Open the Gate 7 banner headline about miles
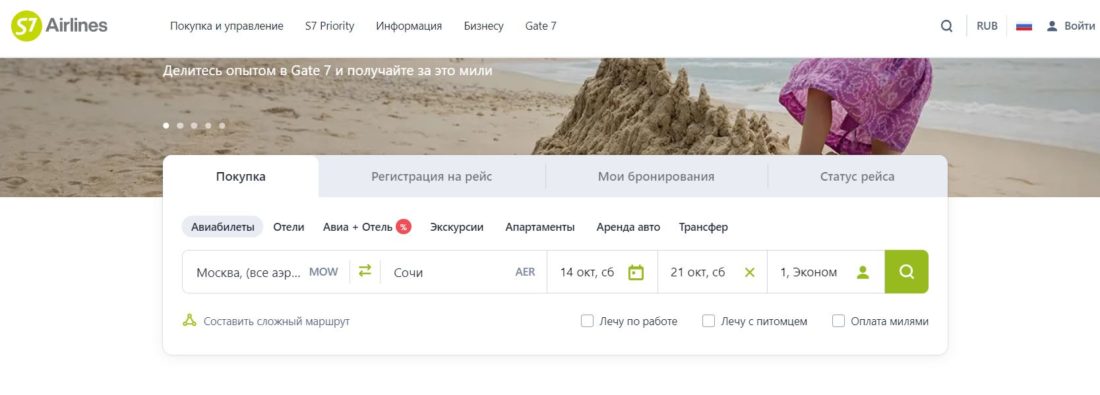This screenshot has height=395, width=1100. click(328, 71)
